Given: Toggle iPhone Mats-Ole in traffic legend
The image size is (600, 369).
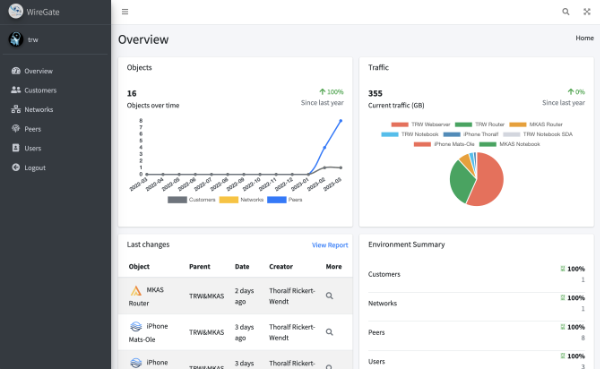Looking at the screenshot, I should point(444,144).
